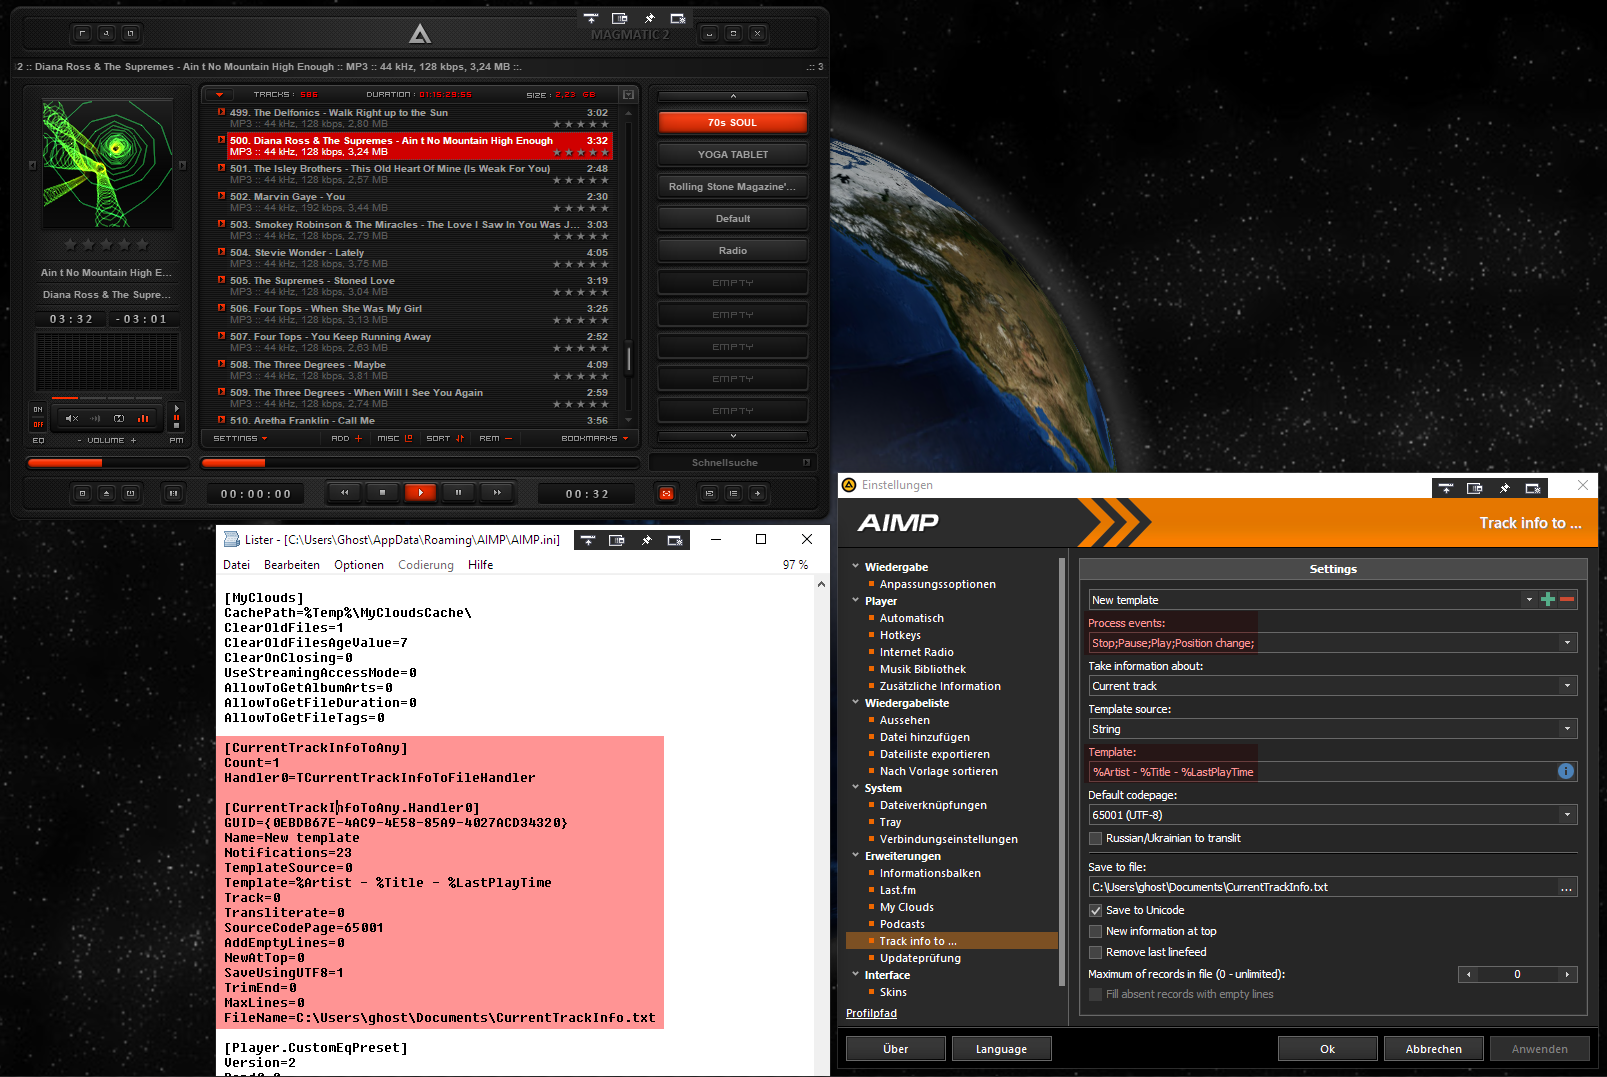Viewport: 1607px width, 1077px height.
Task: Uncheck the Save to Unicode checkbox
Action: [1096, 911]
